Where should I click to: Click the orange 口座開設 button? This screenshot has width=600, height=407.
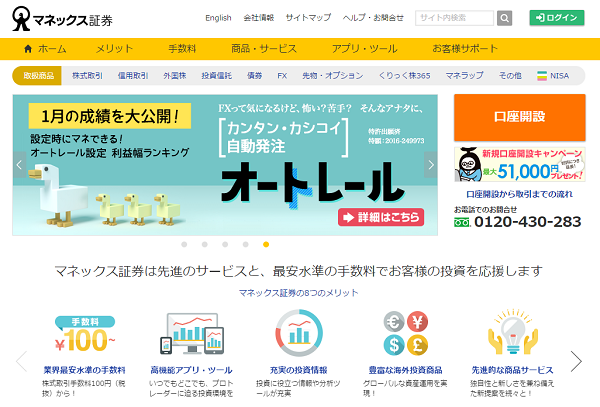tap(520, 117)
